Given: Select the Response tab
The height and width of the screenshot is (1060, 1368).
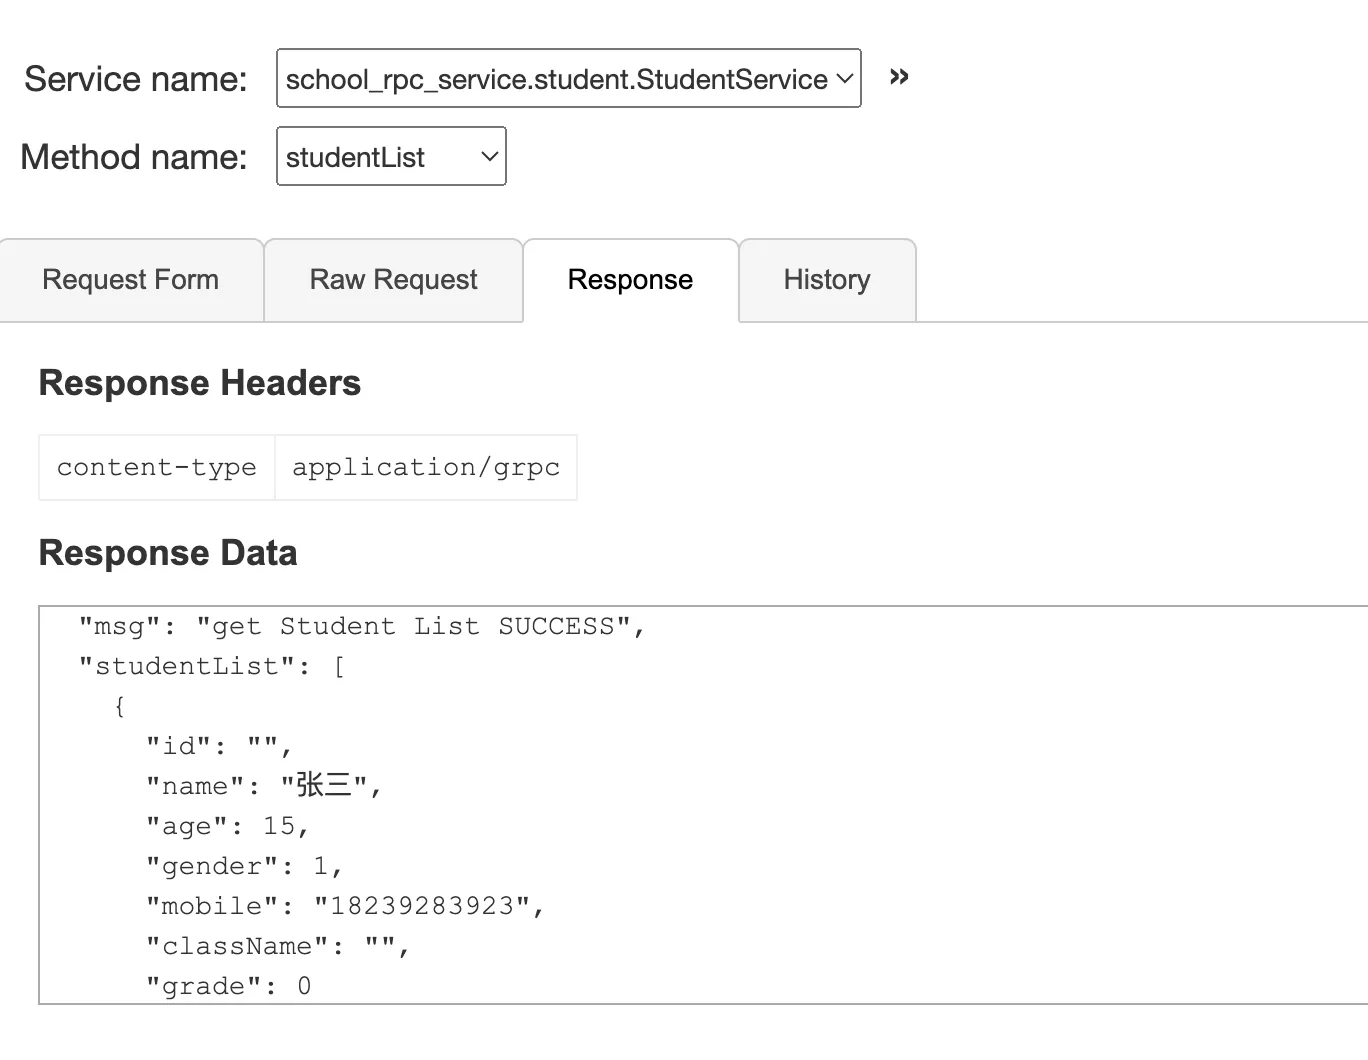Looking at the screenshot, I should pyautogui.click(x=630, y=280).
